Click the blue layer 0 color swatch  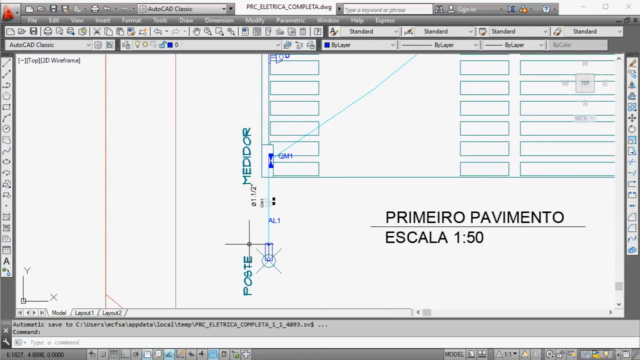pyautogui.click(x=170, y=45)
